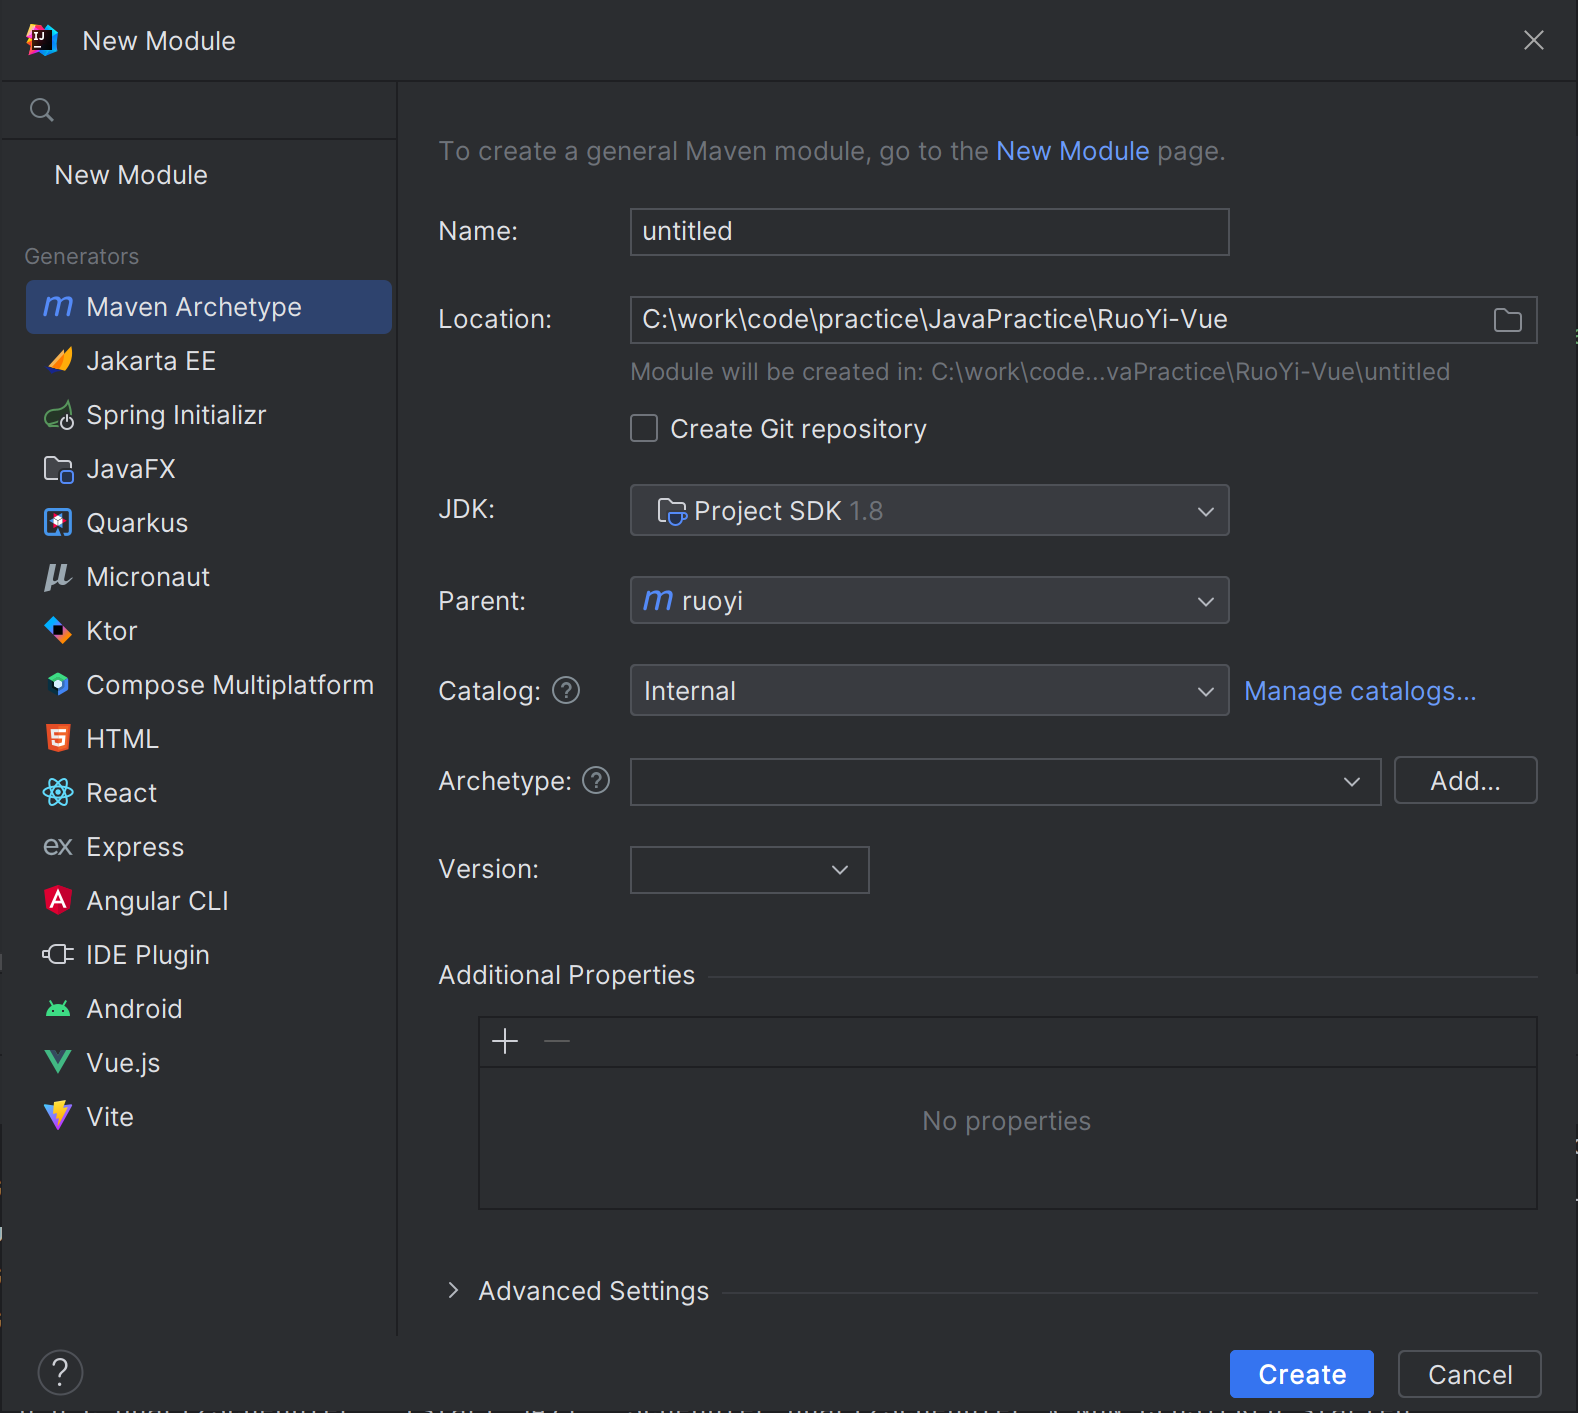Open the Manage catalogs link
The width and height of the screenshot is (1578, 1413).
click(1360, 691)
